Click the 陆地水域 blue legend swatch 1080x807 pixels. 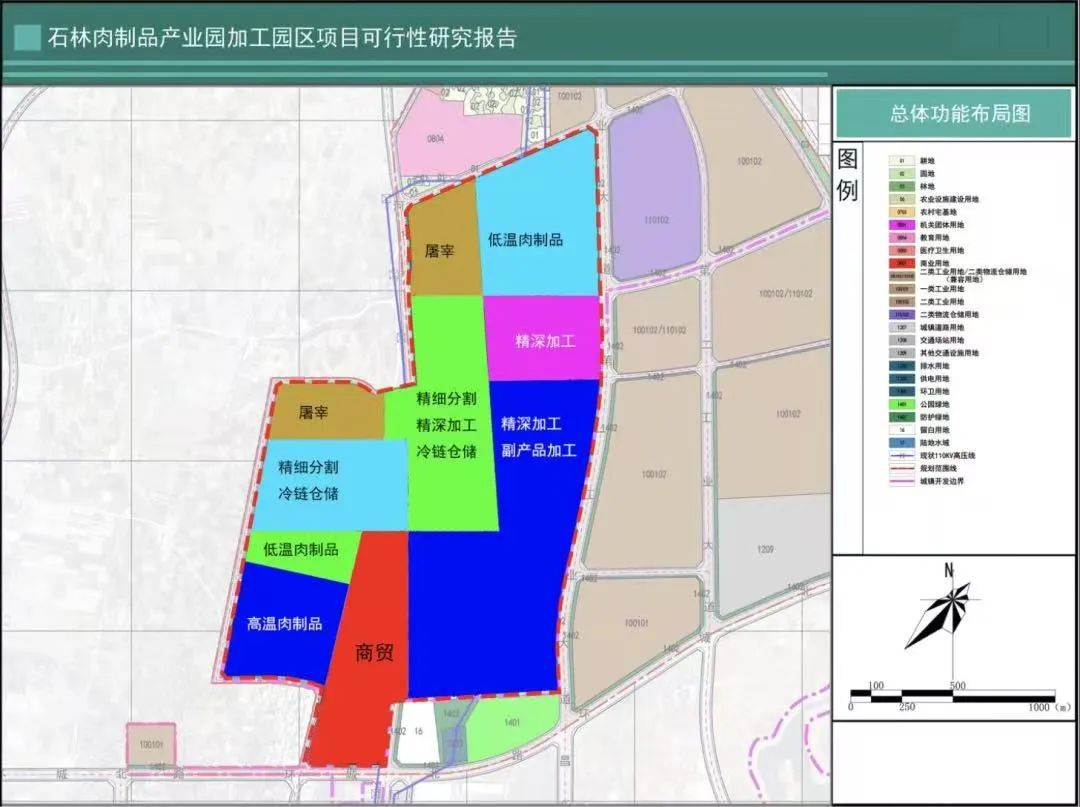pyautogui.click(x=901, y=442)
